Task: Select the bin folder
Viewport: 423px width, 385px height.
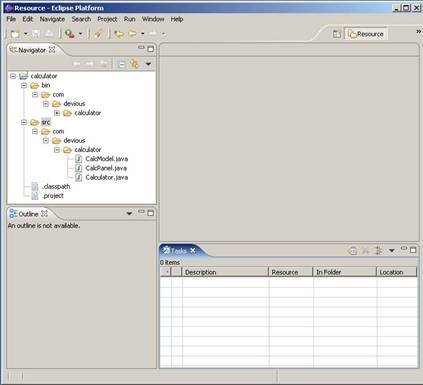Action: [x=46, y=85]
